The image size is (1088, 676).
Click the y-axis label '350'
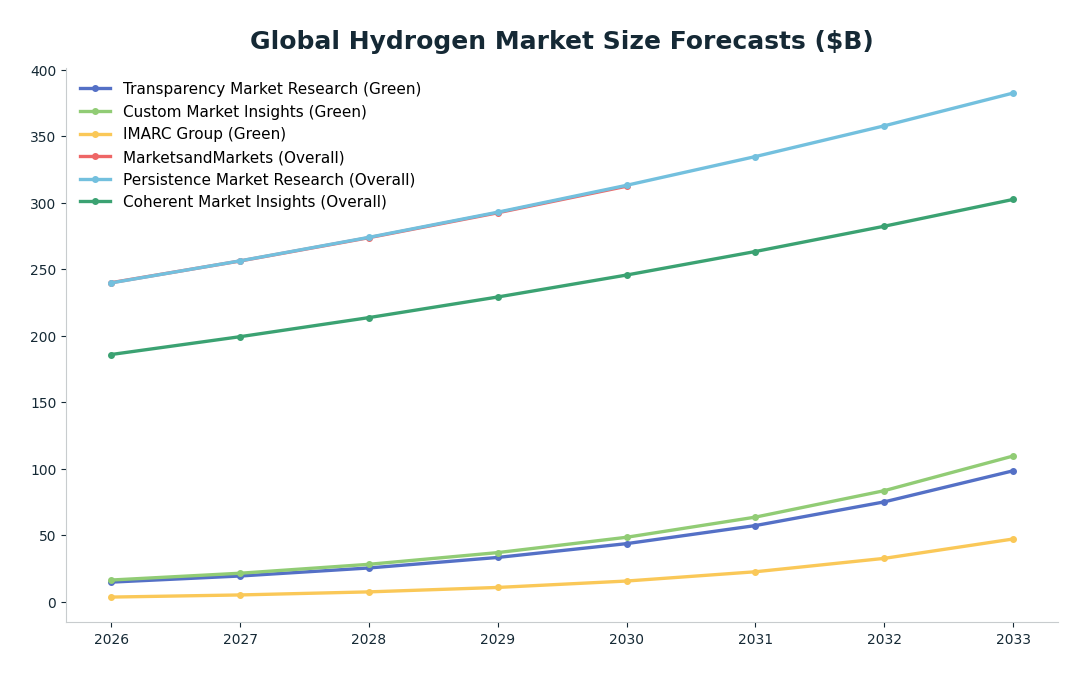pyautogui.click(x=44, y=137)
